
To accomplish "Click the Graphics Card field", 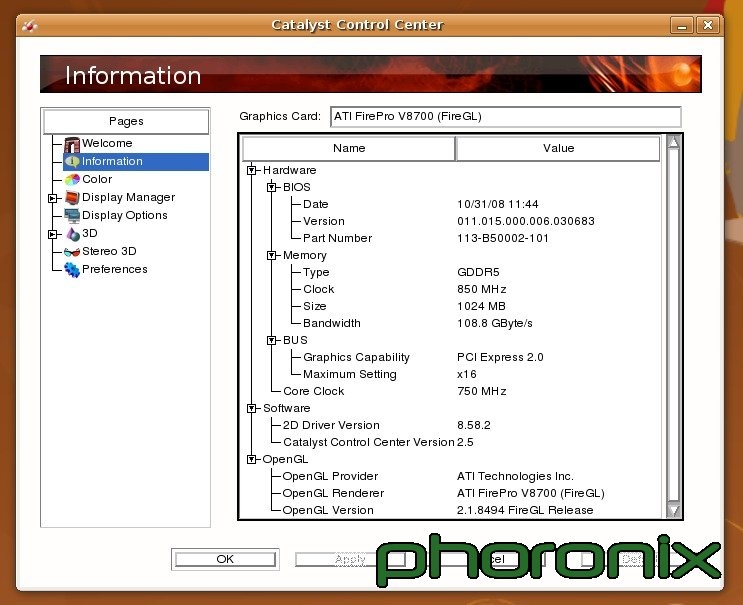I will (x=506, y=117).
